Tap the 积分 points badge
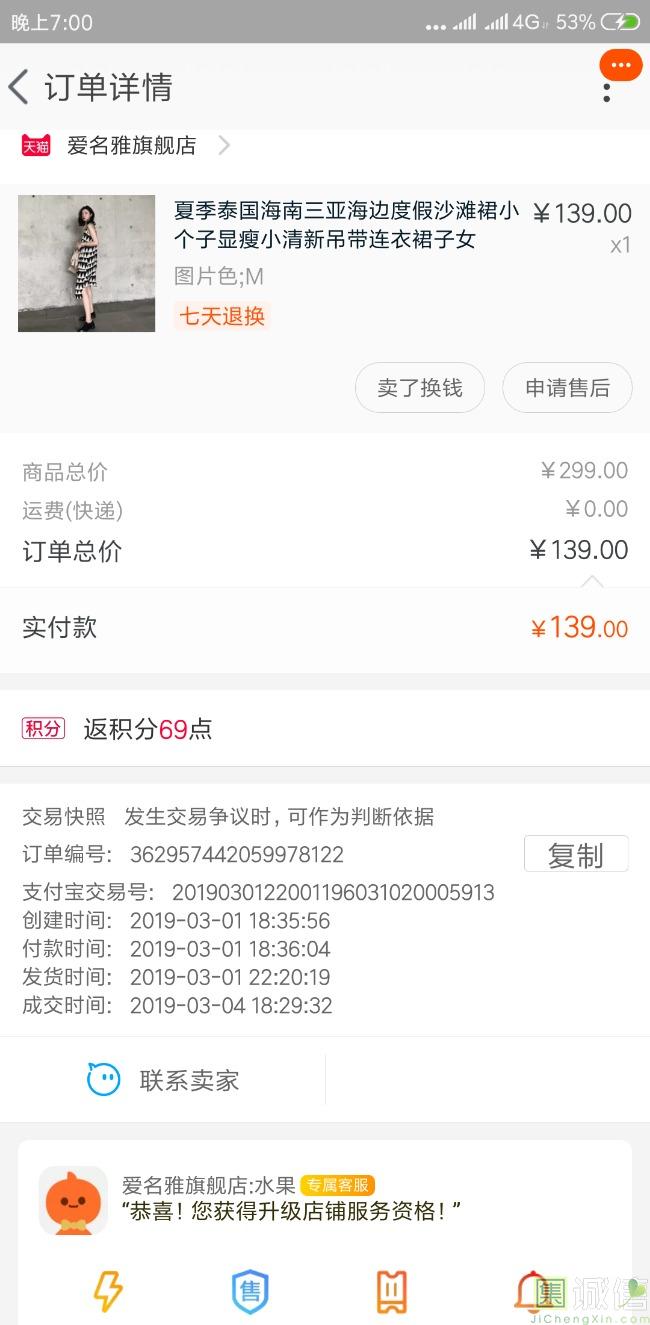 click(43, 728)
